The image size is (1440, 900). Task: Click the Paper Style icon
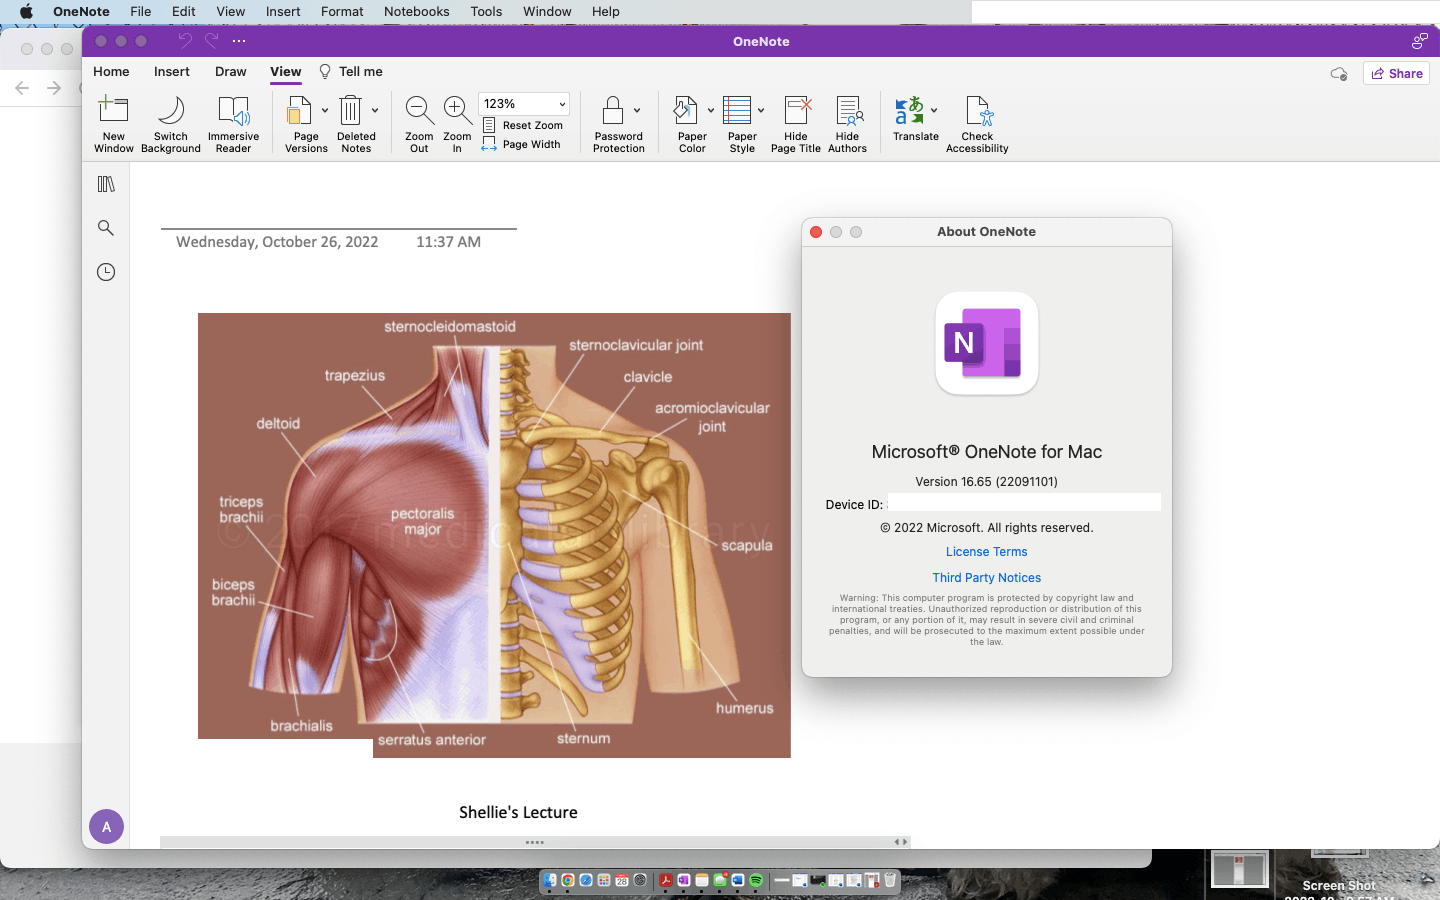click(x=737, y=110)
